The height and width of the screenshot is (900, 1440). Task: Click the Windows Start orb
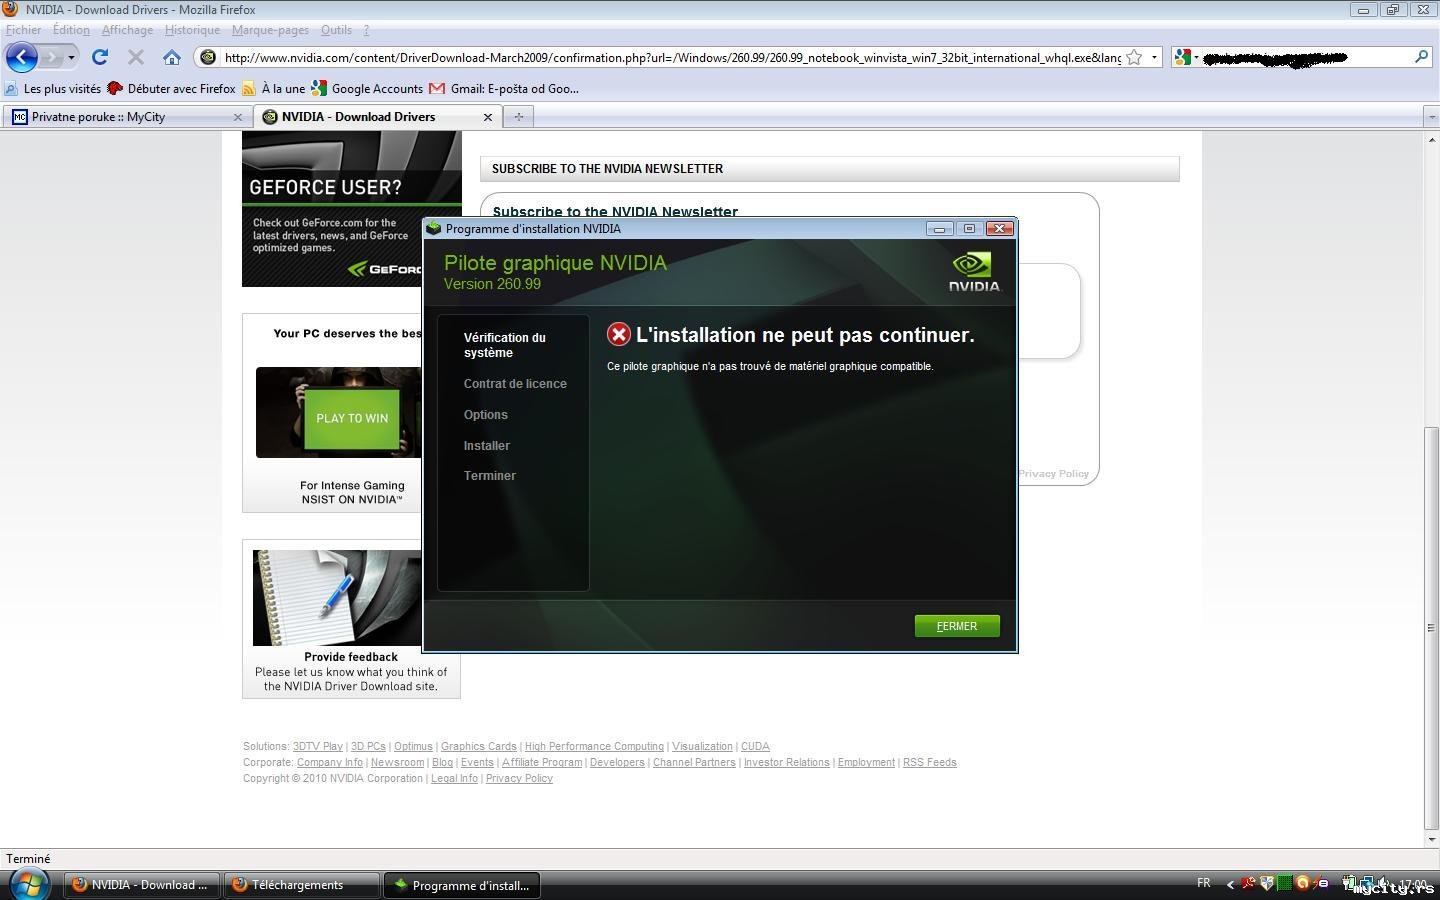(x=28, y=885)
